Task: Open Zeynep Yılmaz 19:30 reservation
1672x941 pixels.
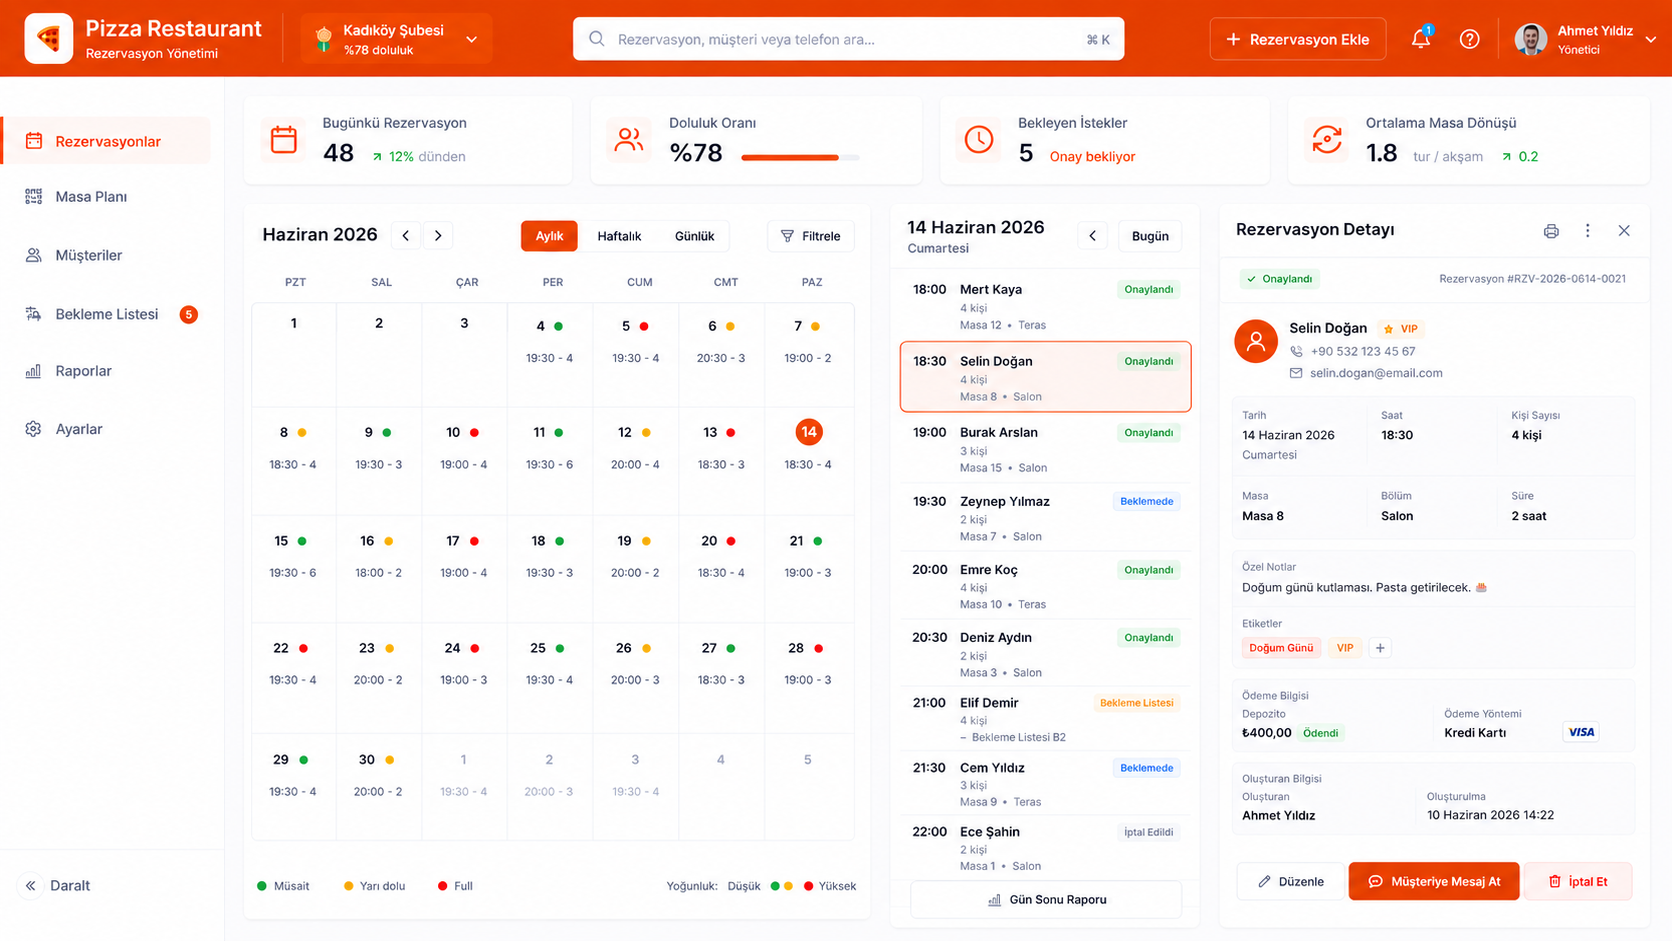Action: click(1045, 517)
